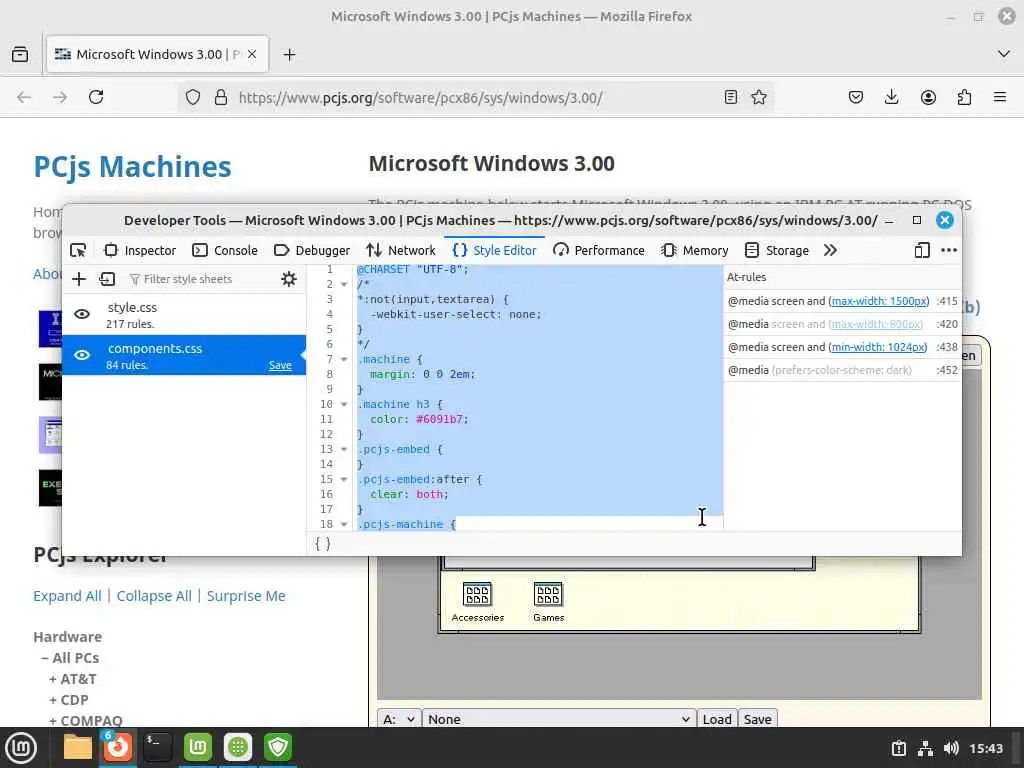The image size is (1024, 768).
Task: Open the Memory tab
Action: (x=695, y=251)
